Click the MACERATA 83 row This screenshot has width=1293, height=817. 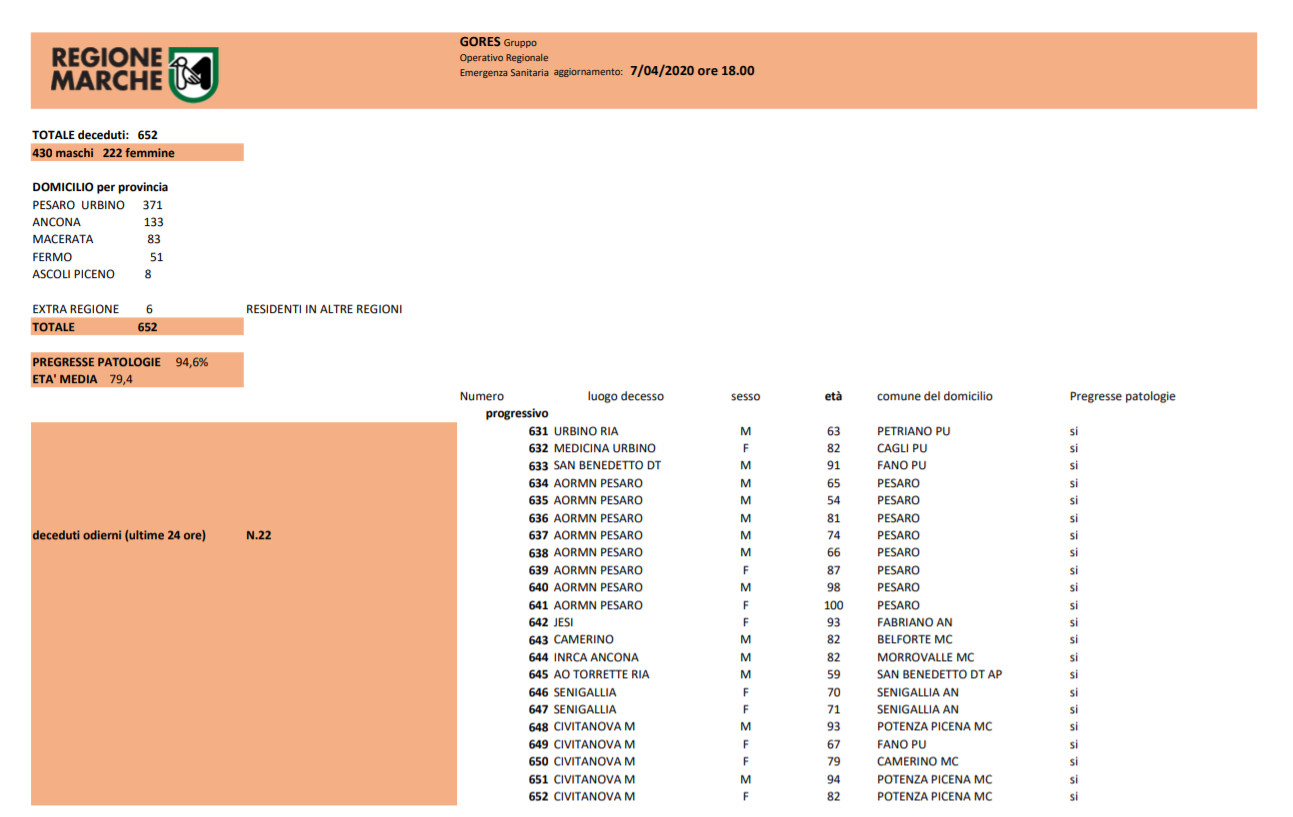click(x=96, y=239)
